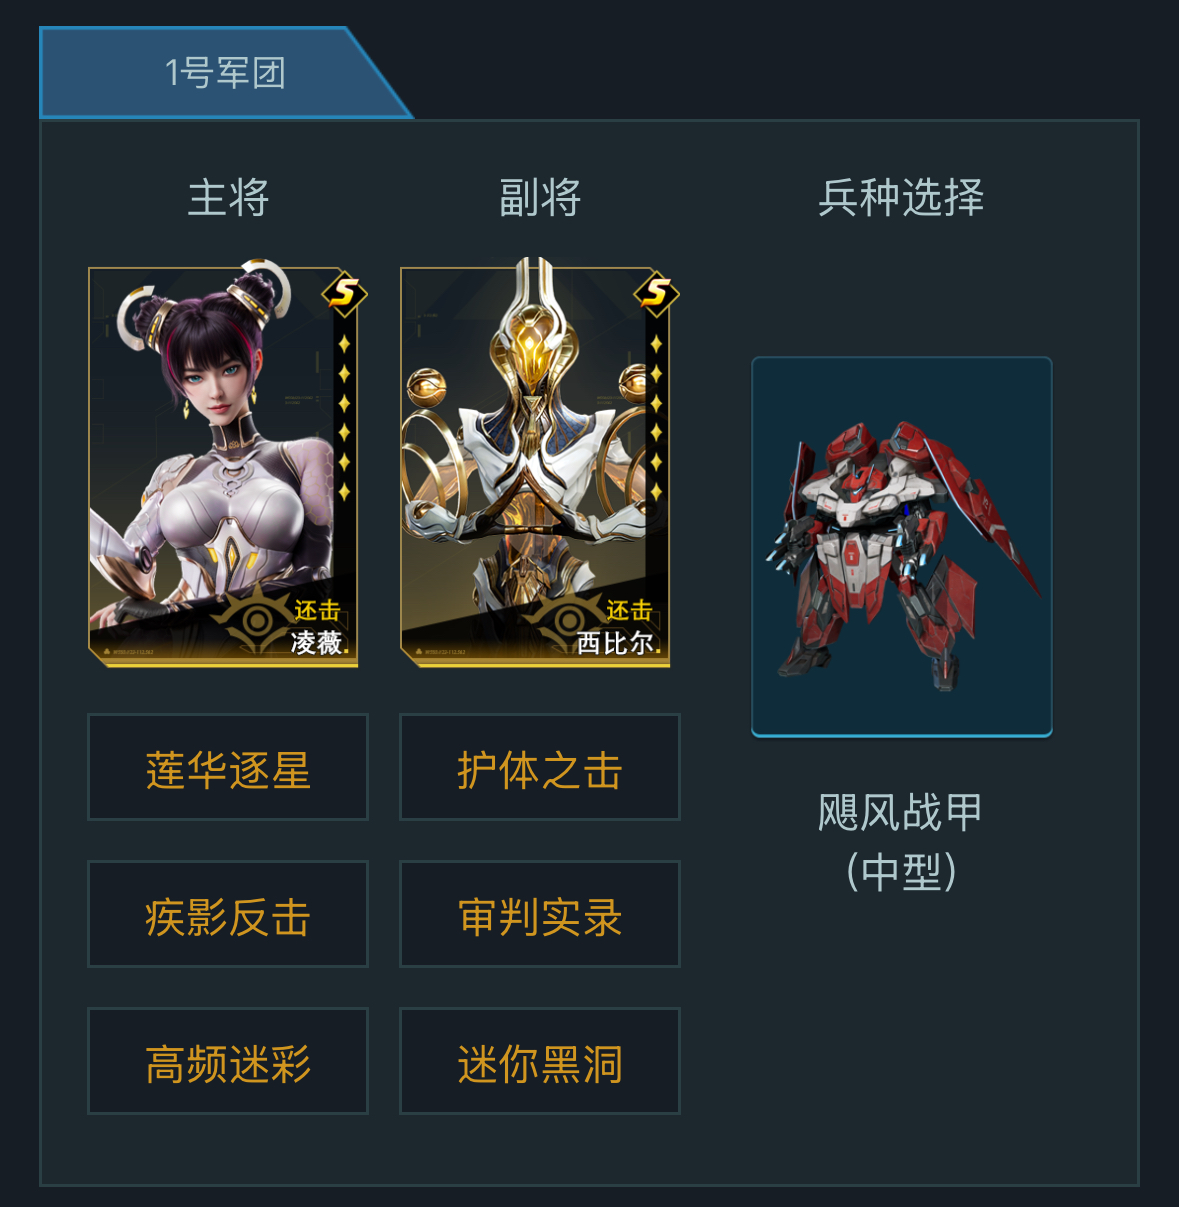Click the 高频迷彩 skill button

click(228, 1061)
